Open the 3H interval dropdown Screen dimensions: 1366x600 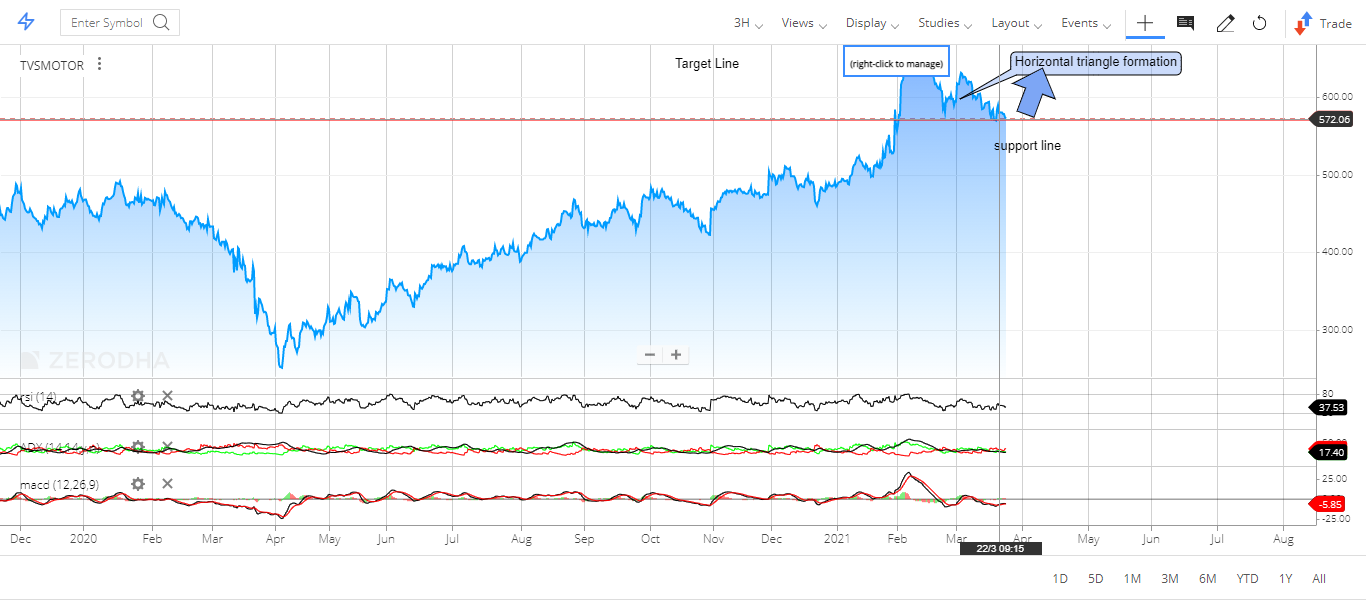(x=748, y=23)
